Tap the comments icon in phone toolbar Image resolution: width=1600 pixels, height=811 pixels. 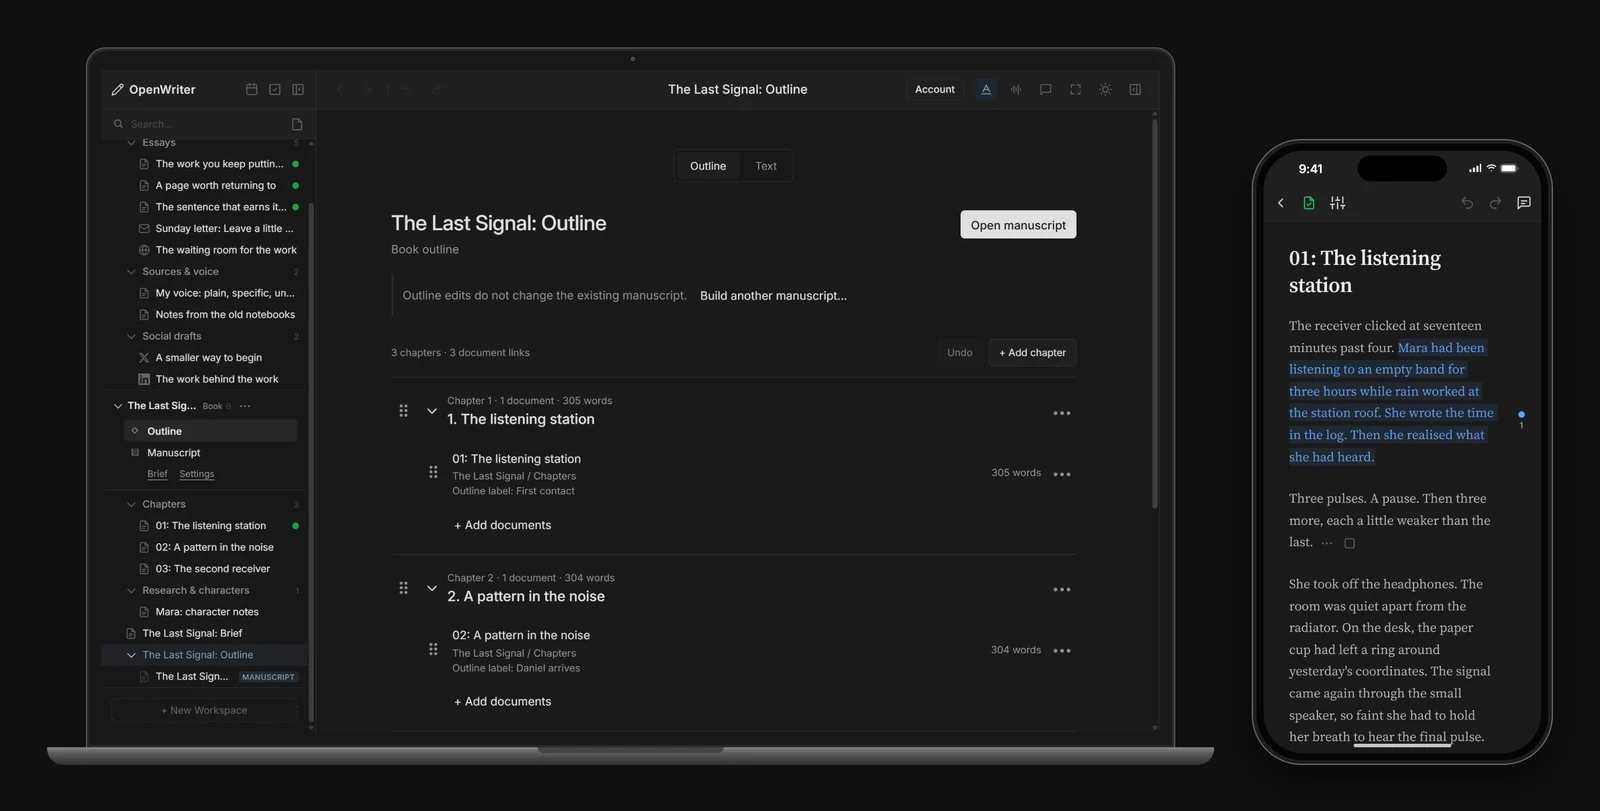1524,203
